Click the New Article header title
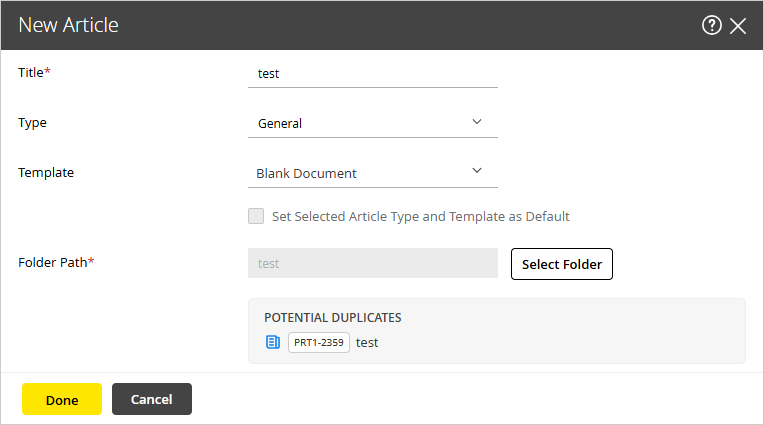The width and height of the screenshot is (764, 425). coord(68,25)
